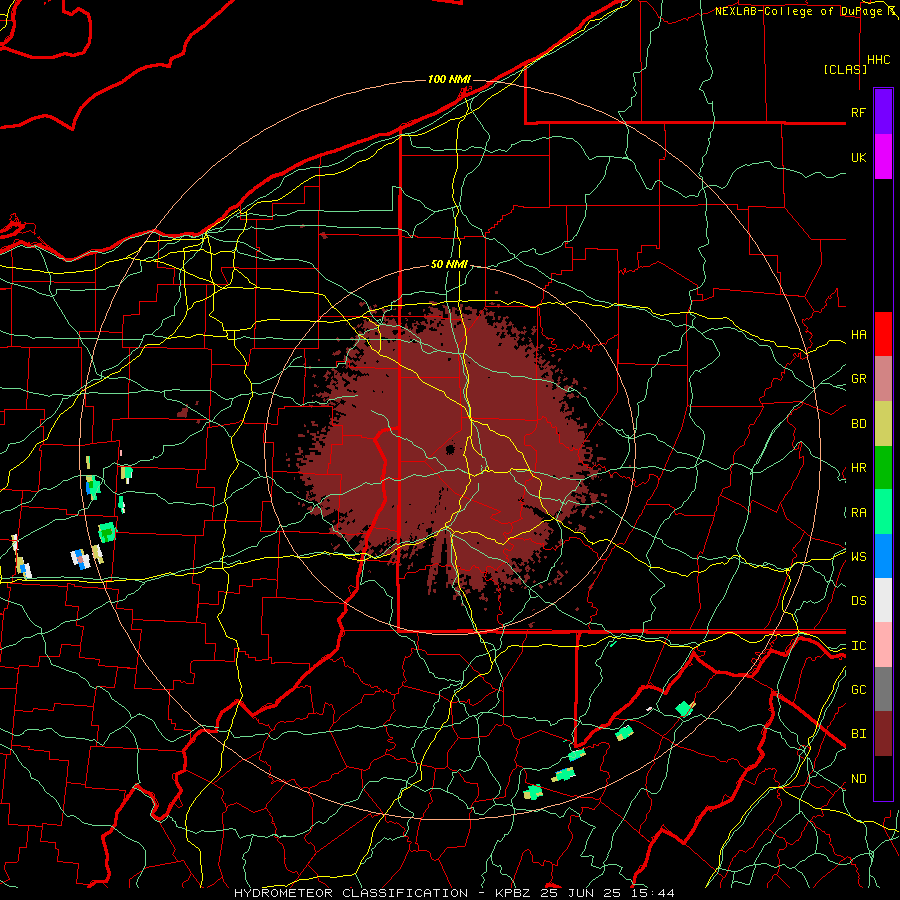
Task: Click the "50 NMI" range ring label
Action: point(449,264)
